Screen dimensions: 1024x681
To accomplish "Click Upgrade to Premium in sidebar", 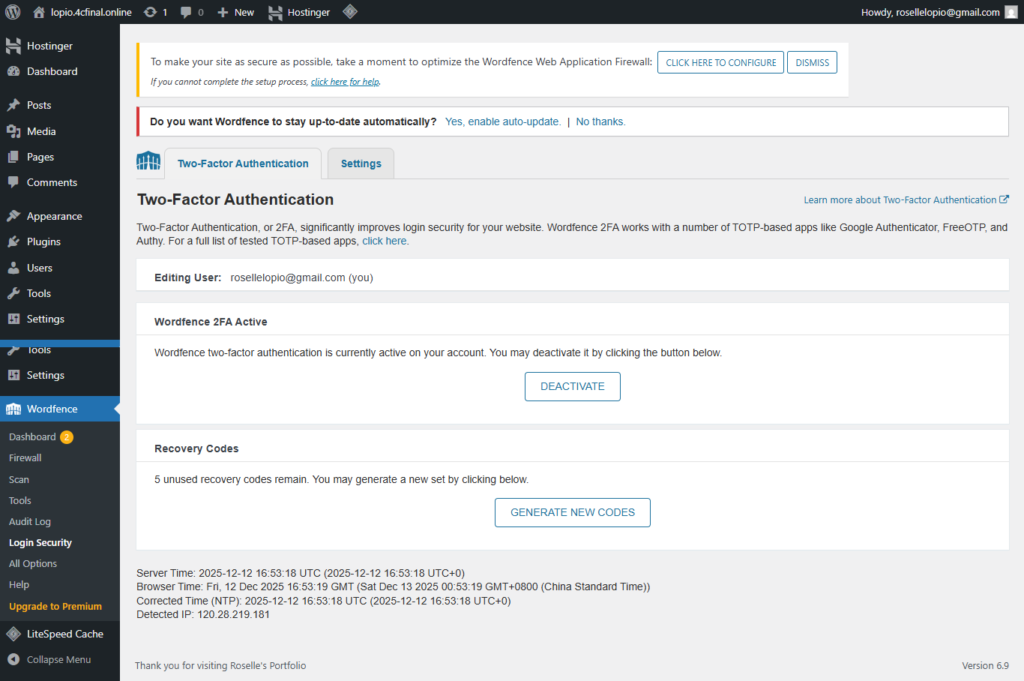I will (55, 606).
